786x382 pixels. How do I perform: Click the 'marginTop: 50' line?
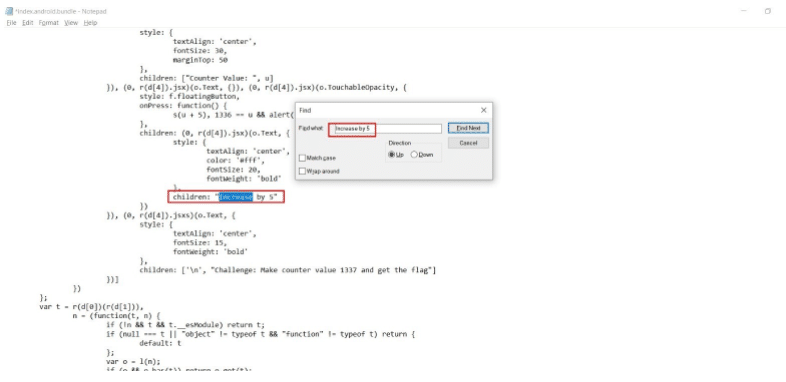click(200, 60)
